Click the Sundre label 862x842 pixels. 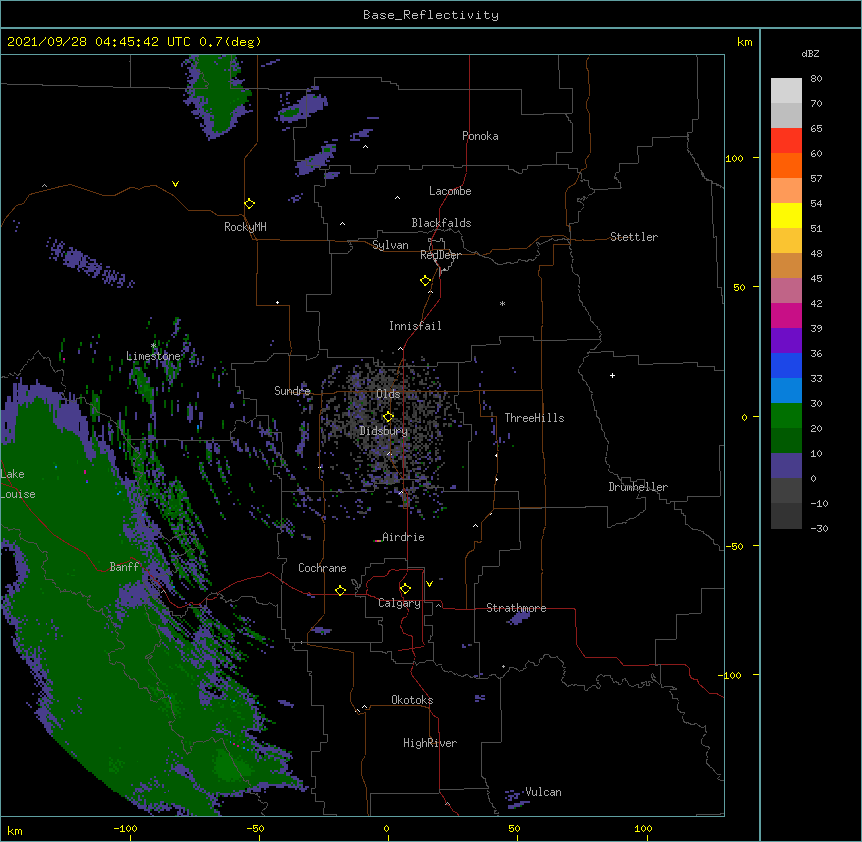tap(292, 391)
